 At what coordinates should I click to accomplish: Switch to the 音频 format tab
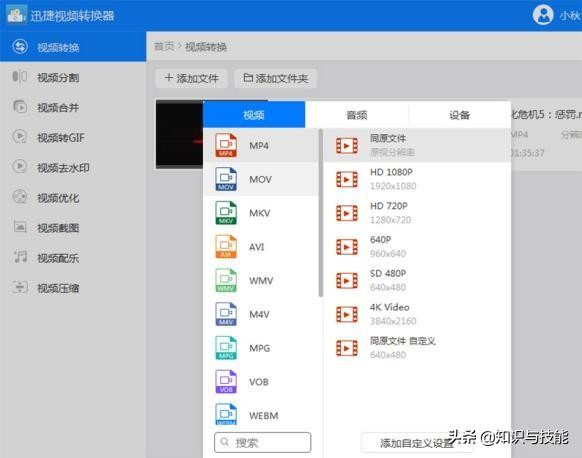357,115
